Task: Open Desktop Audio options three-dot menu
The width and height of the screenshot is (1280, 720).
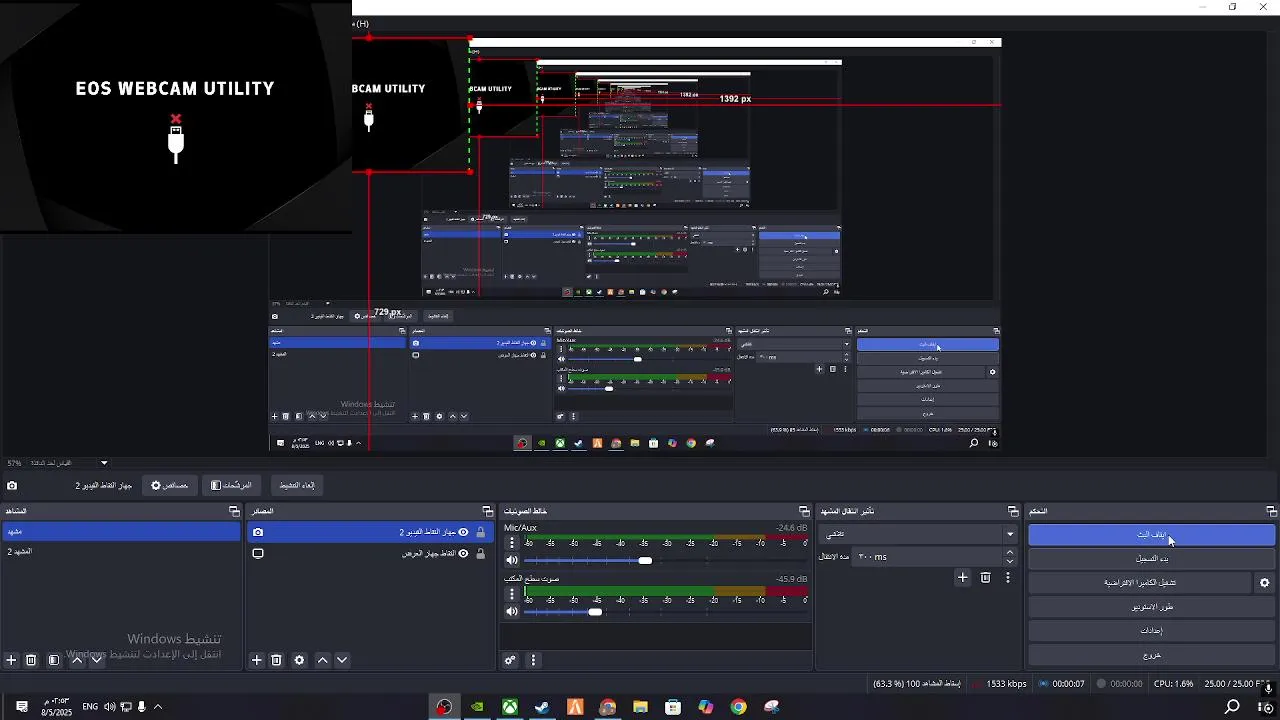Action: (x=512, y=594)
